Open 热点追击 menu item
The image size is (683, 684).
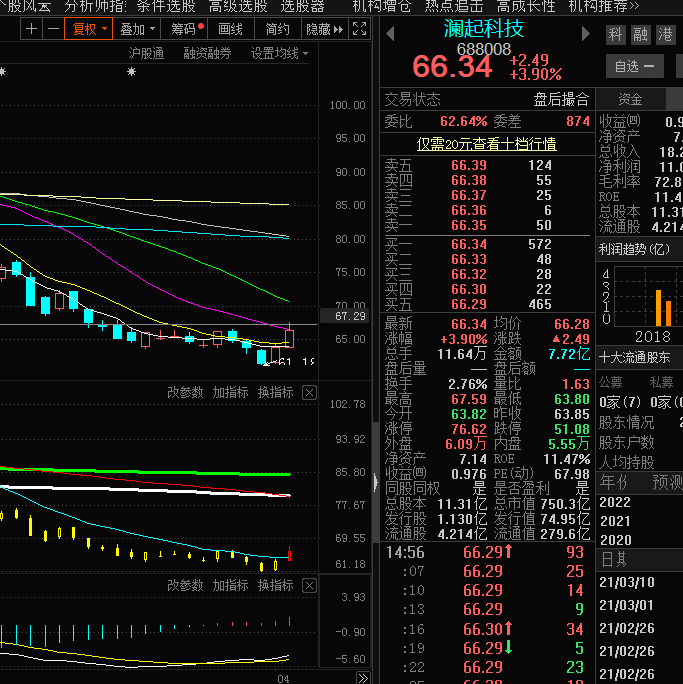(454, 6)
